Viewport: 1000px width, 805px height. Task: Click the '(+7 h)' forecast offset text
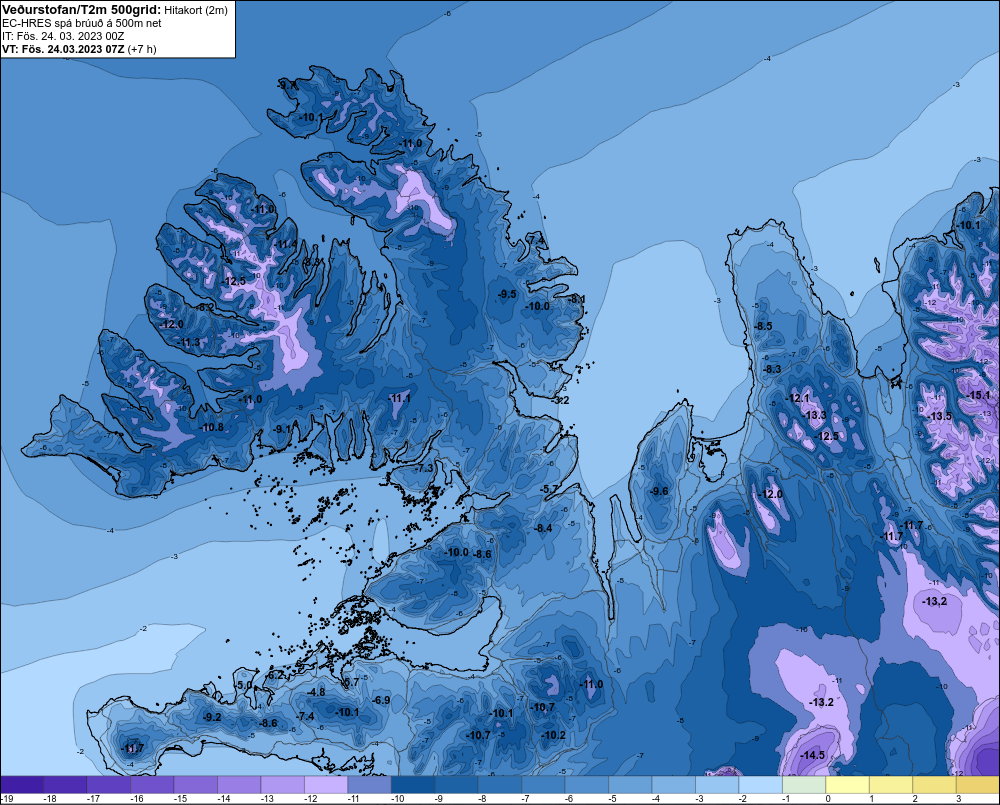(x=142, y=49)
